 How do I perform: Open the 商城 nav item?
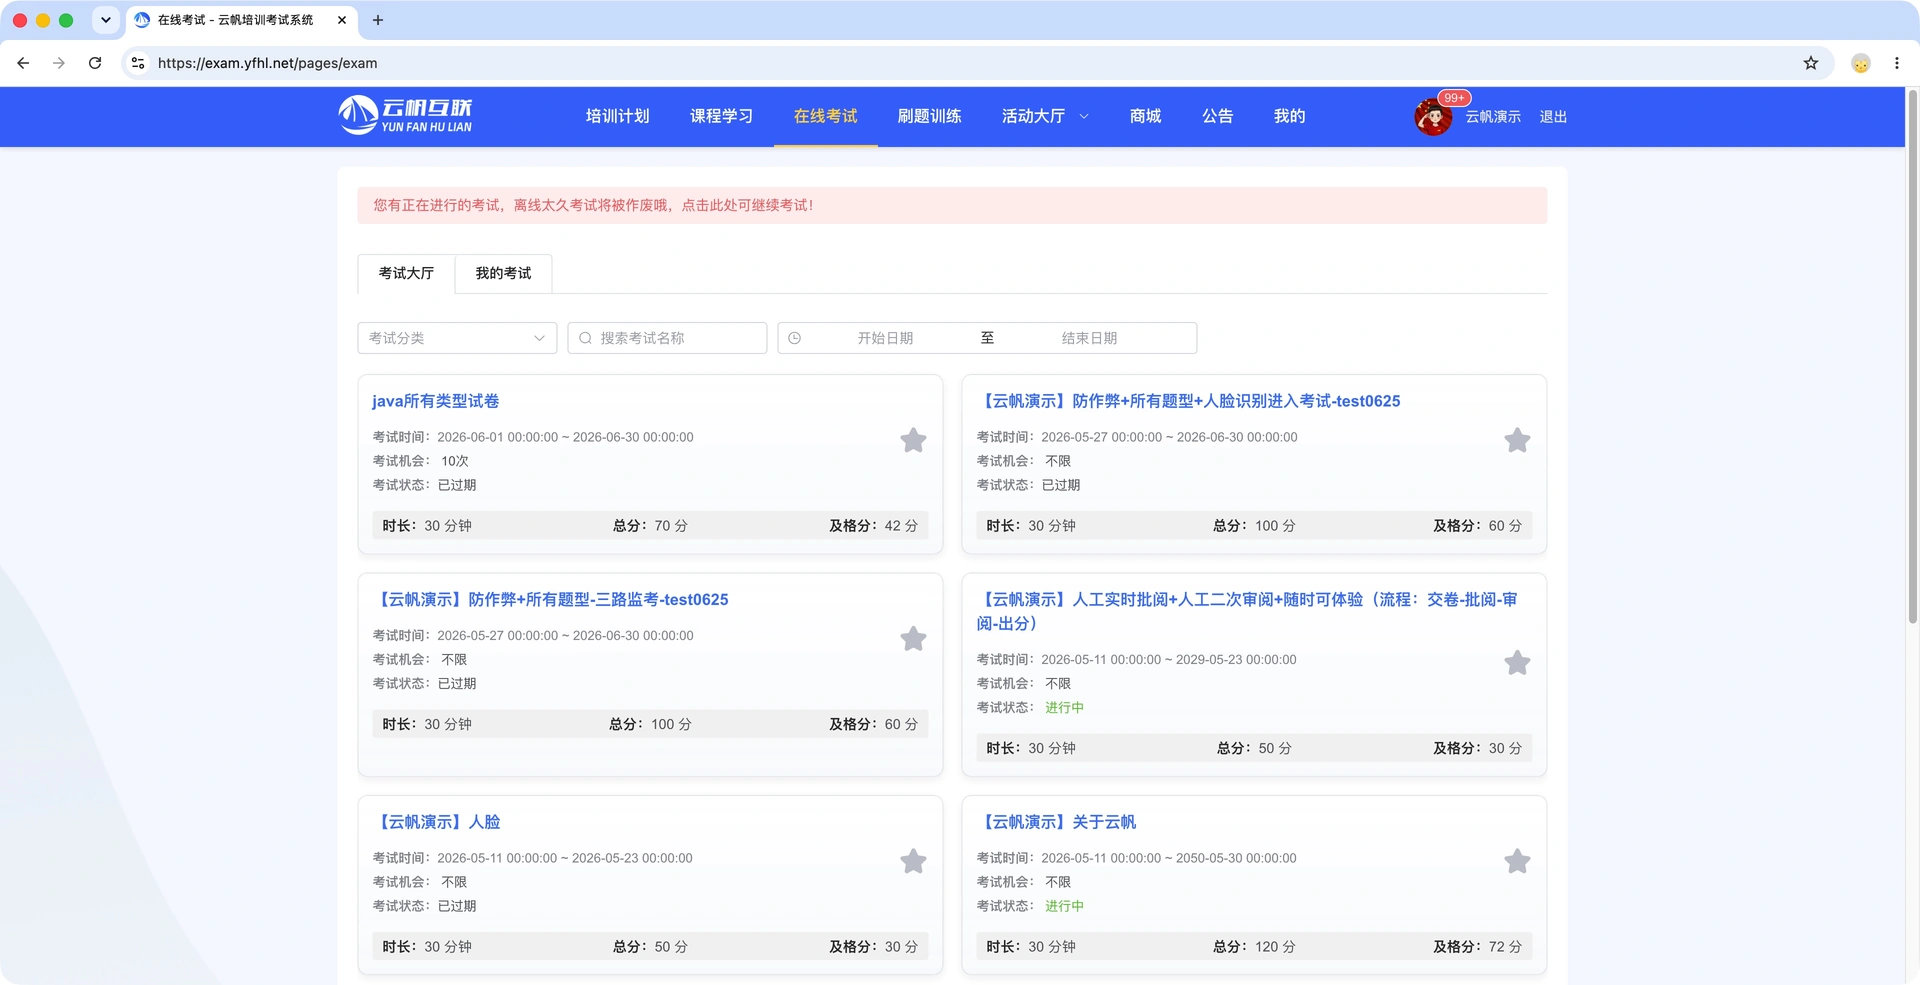[x=1145, y=116]
